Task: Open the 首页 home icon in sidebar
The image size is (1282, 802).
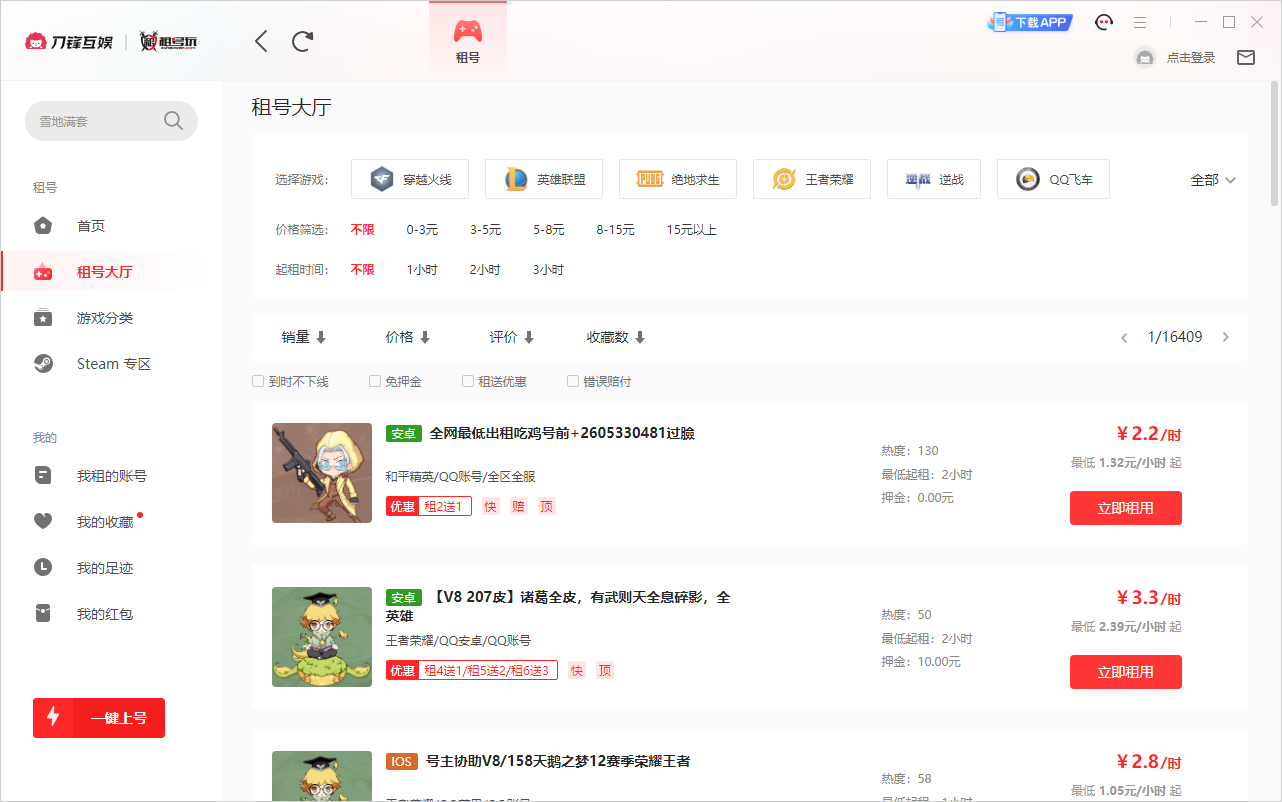Action: [x=43, y=225]
